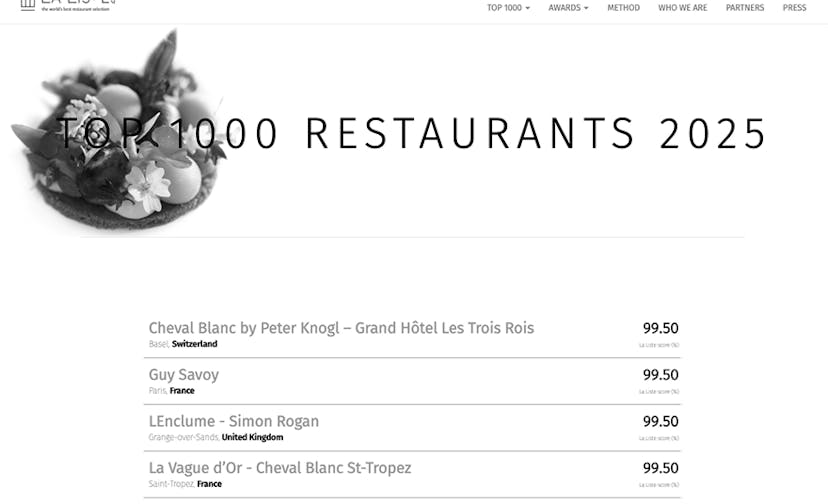Click the La Liste logo icon
Image resolution: width=828 pixels, height=504 pixels.
(28, 4)
